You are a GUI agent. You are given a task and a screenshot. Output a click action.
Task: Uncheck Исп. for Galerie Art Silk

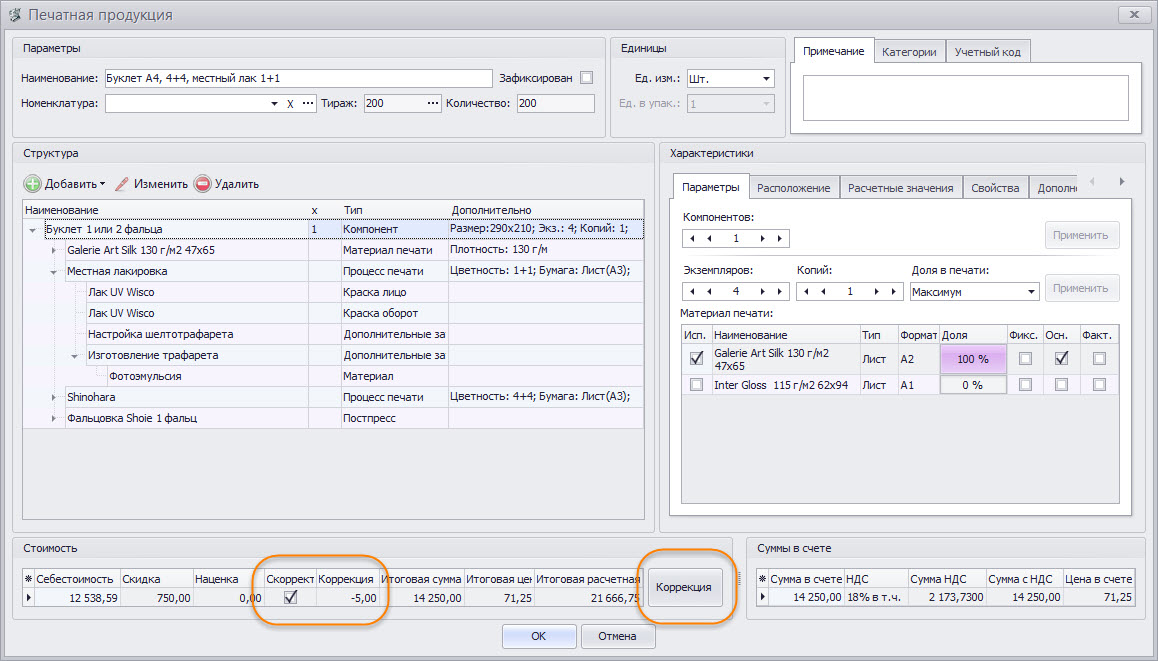pyautogui.click(x=696, y=358)
